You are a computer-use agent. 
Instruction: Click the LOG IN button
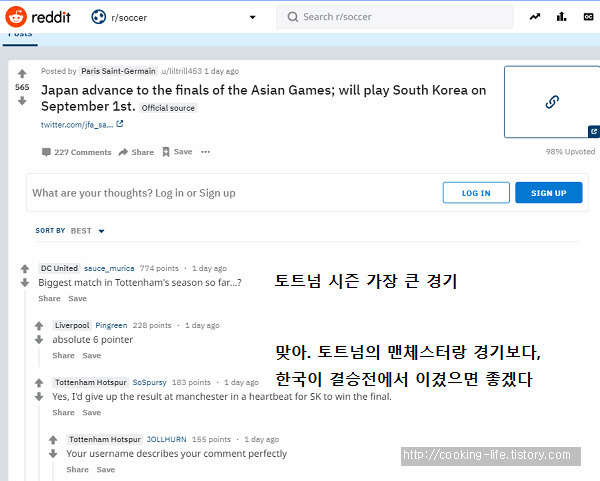476,192
